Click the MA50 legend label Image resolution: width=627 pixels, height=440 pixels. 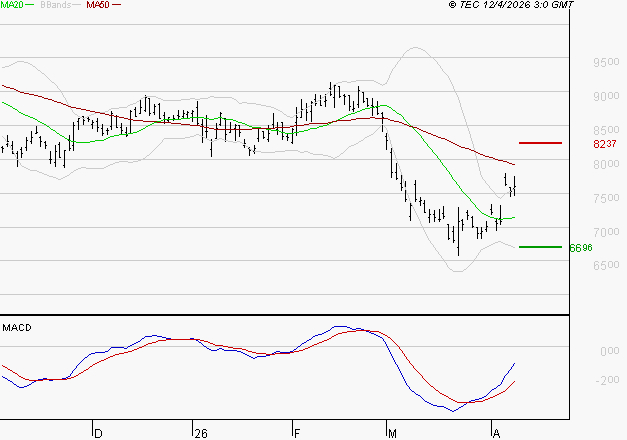click(x=98, y=4)
